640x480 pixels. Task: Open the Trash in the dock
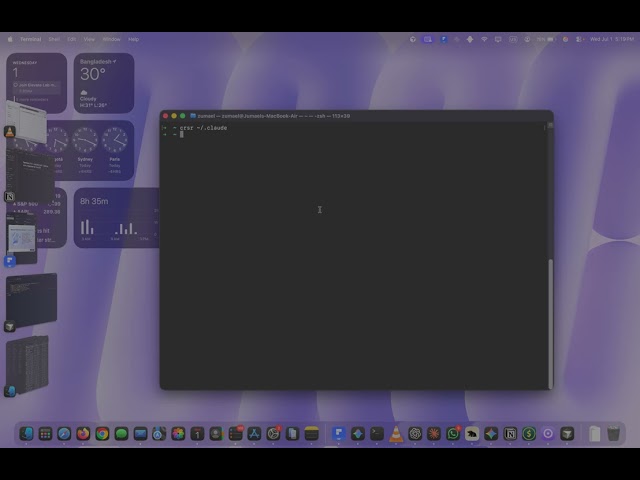613,433
